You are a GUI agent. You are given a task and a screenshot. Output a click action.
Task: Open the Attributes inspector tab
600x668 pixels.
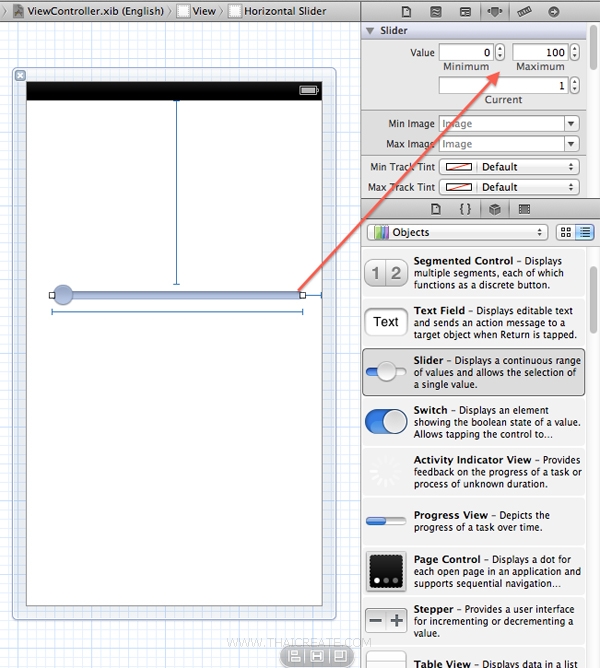(494, 12)
